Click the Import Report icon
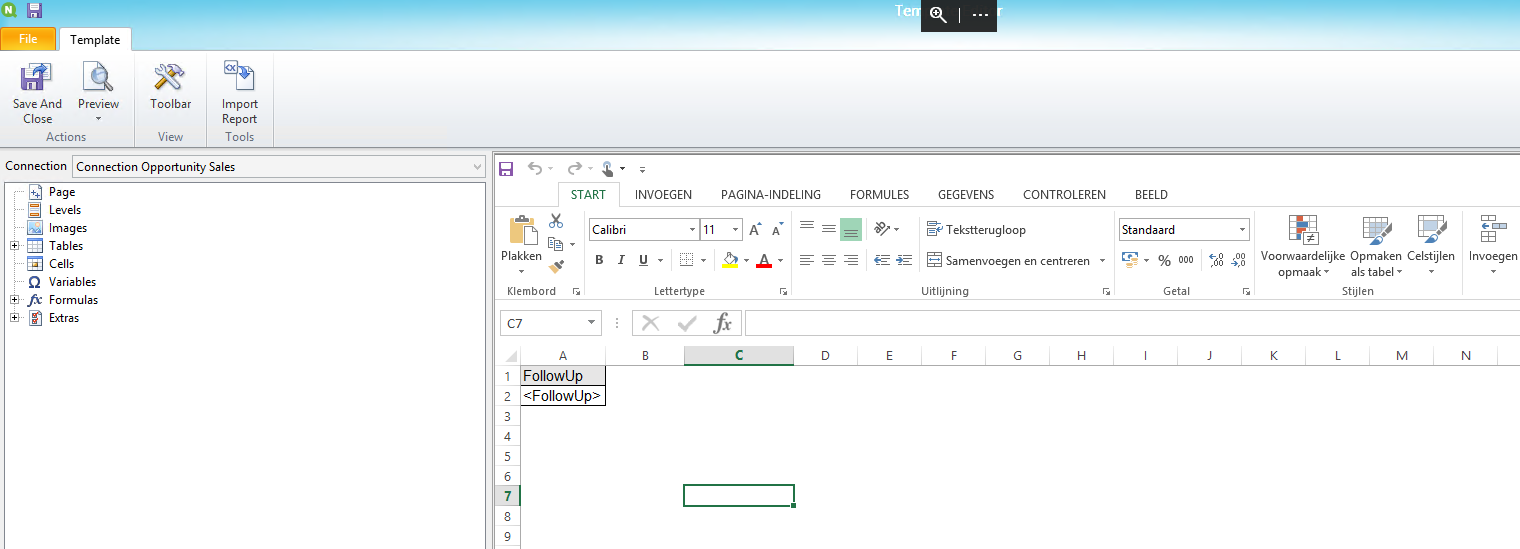 click(x=239, y=78)
